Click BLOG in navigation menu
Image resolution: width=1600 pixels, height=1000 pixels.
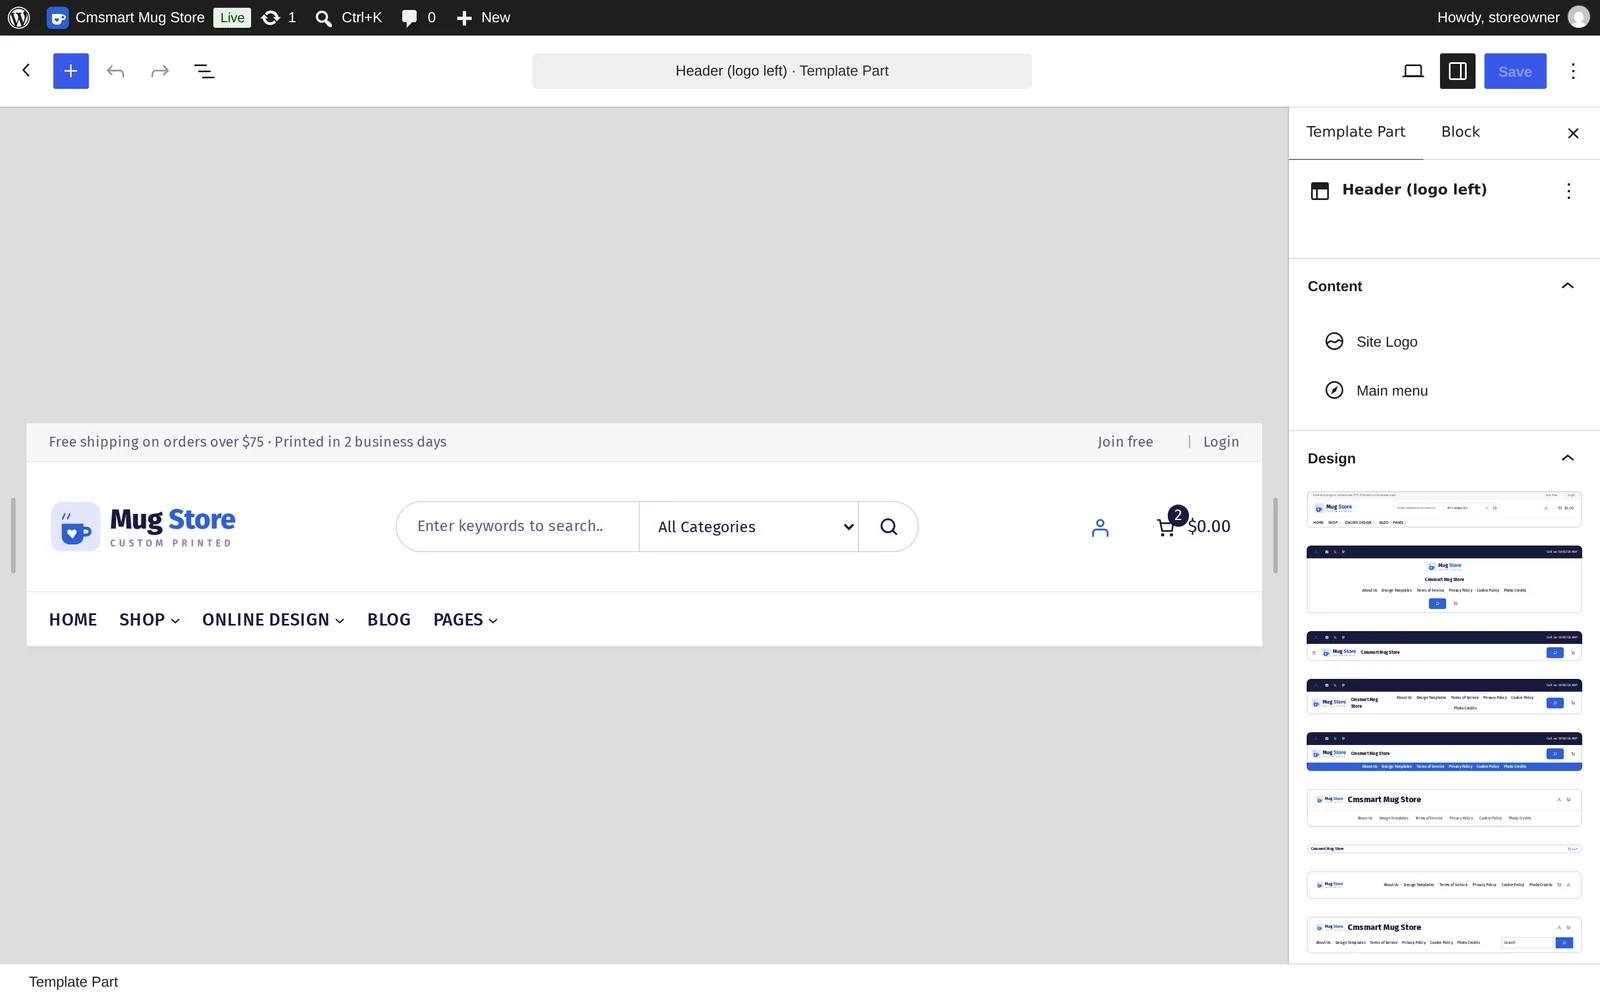click(x=389, y=620)
